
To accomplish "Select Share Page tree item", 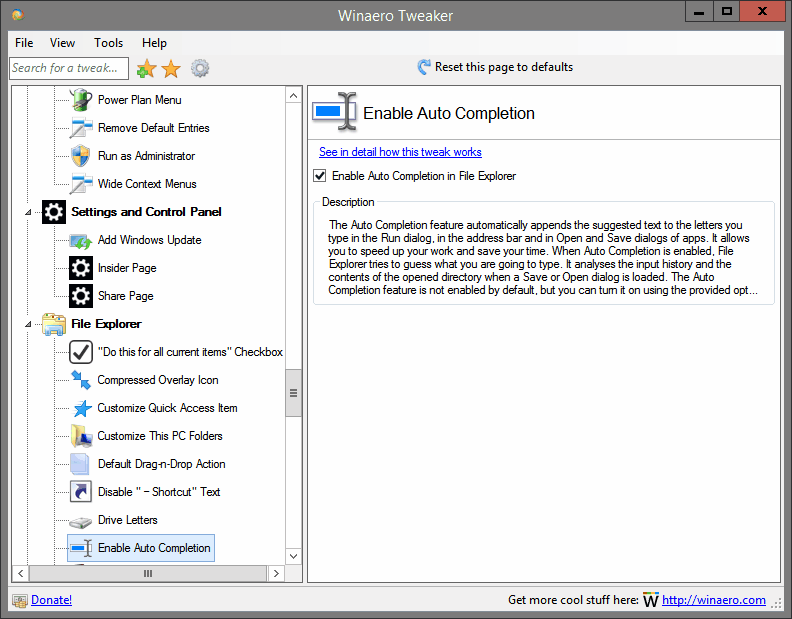I will point(126,296).
